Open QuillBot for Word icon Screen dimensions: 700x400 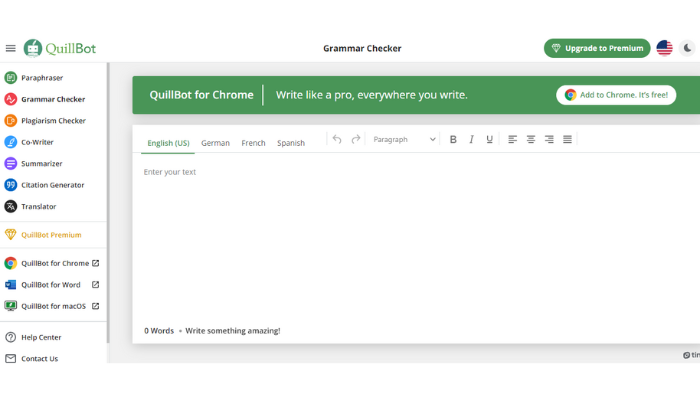(10, 285)
